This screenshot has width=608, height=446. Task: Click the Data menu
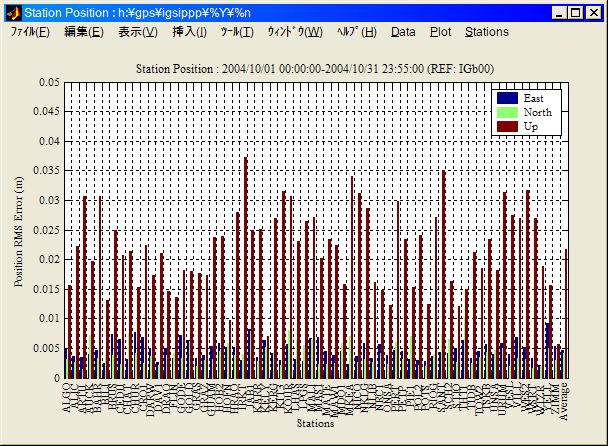[403, 32]
